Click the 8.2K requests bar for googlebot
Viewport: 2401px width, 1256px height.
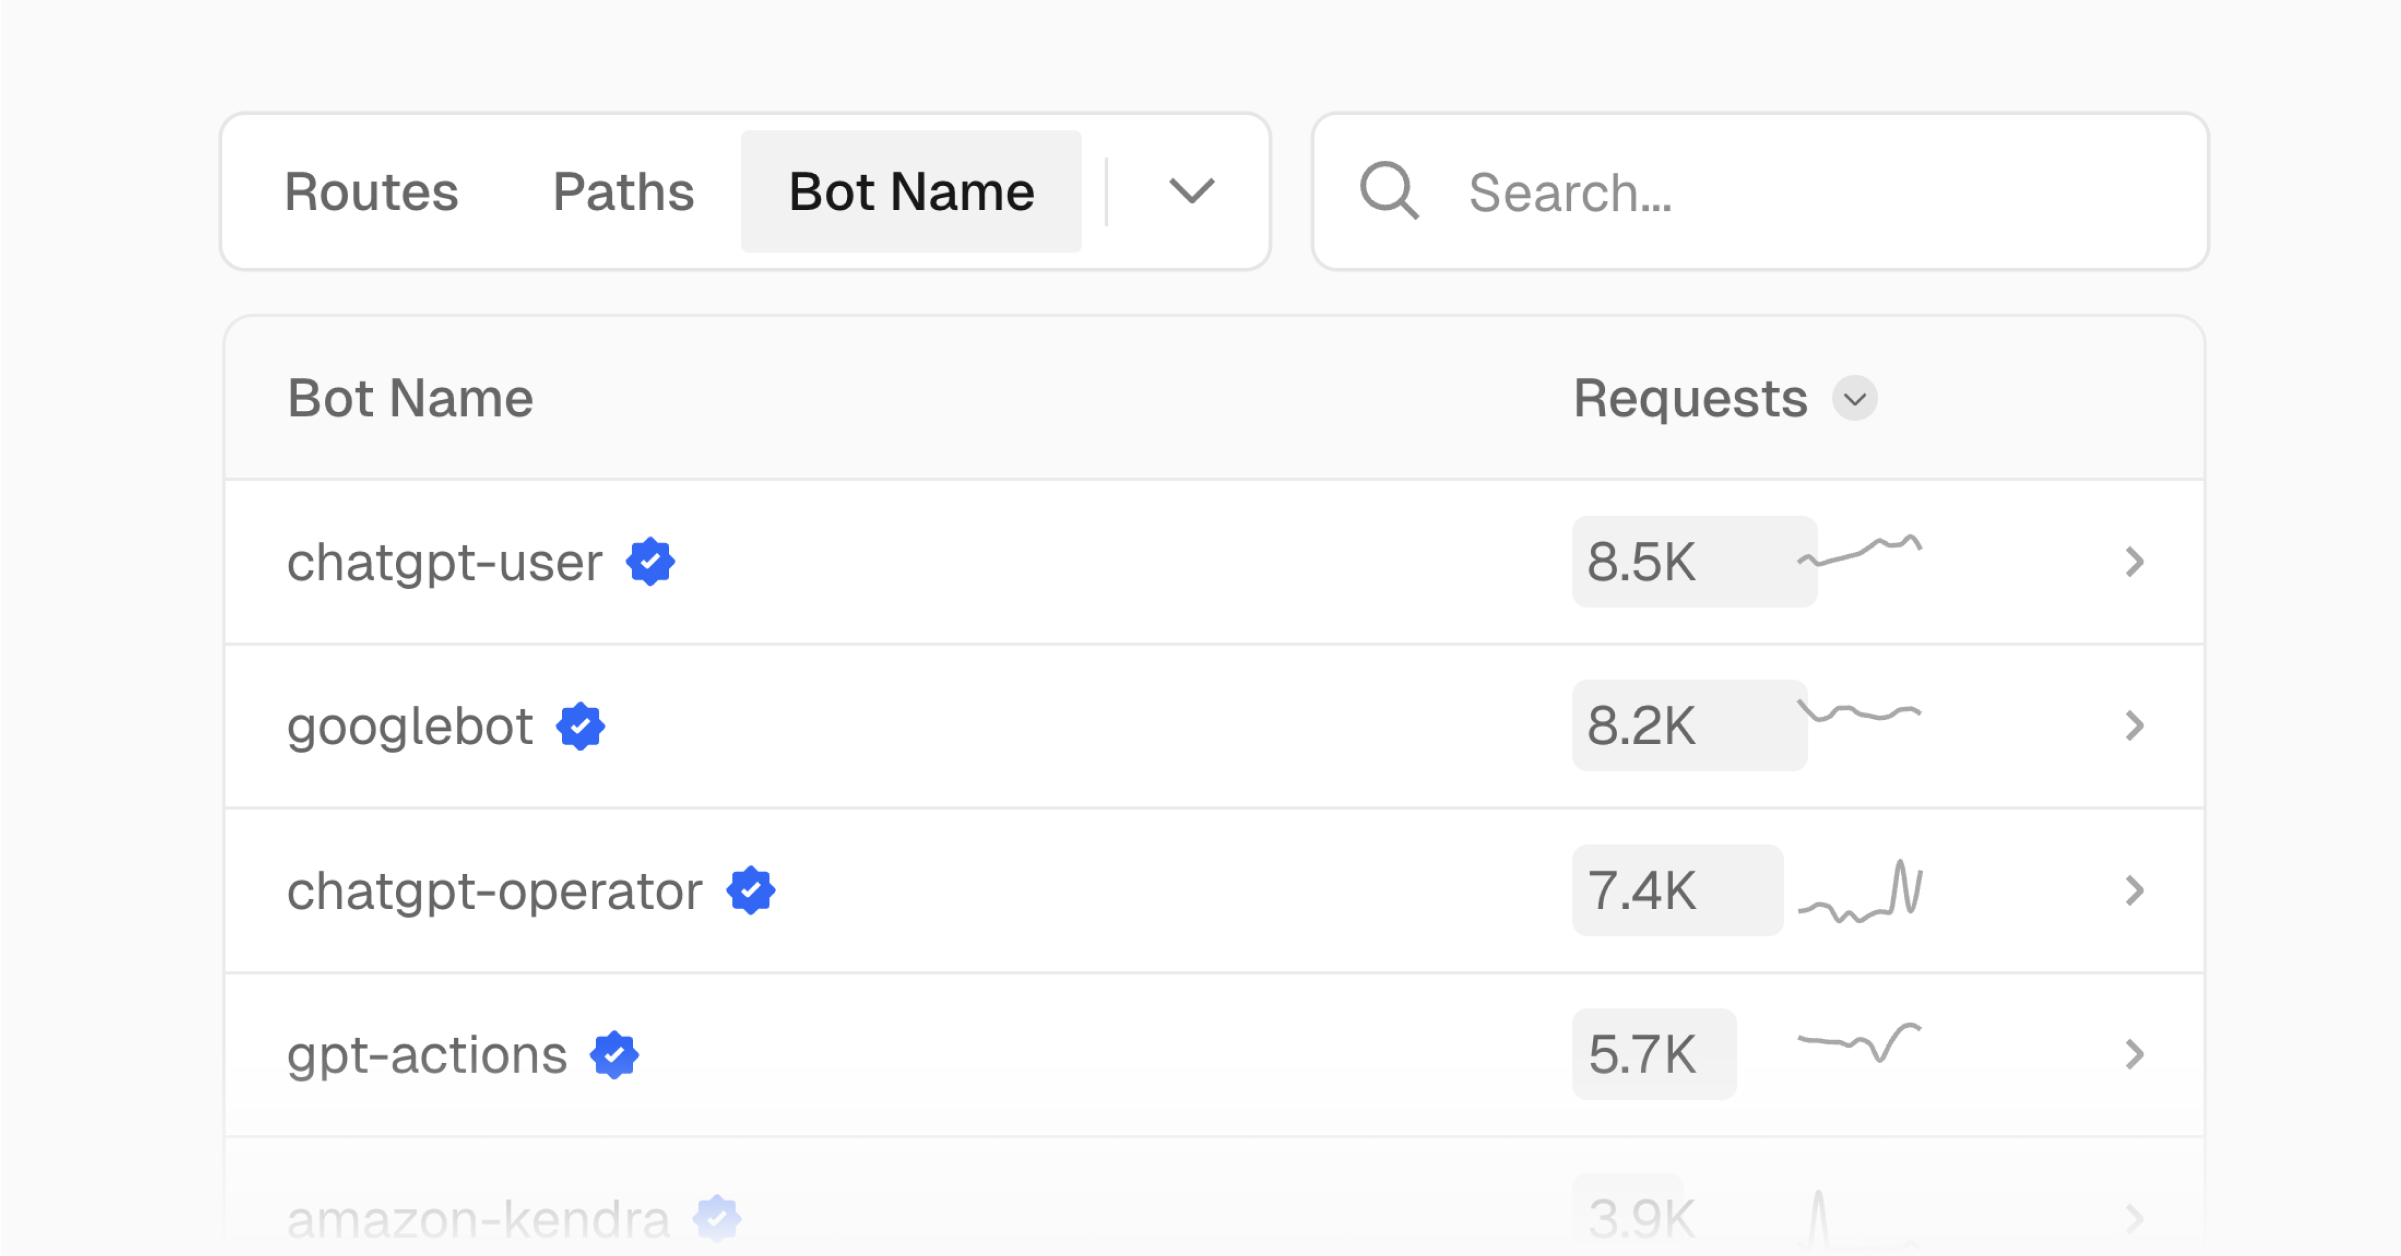pos(1689,726)
